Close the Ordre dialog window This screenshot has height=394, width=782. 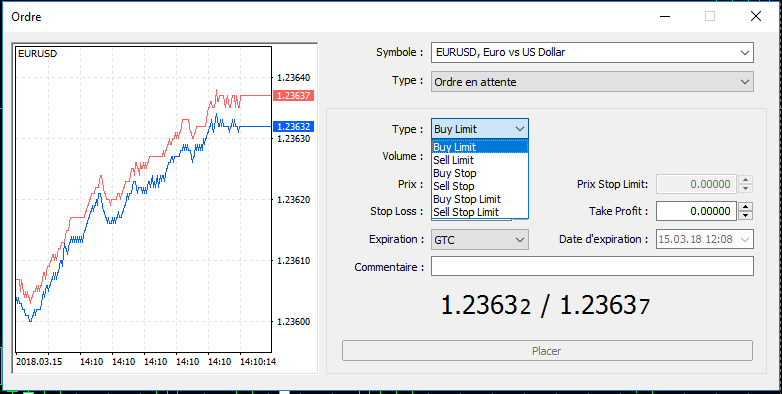point(756,16)
